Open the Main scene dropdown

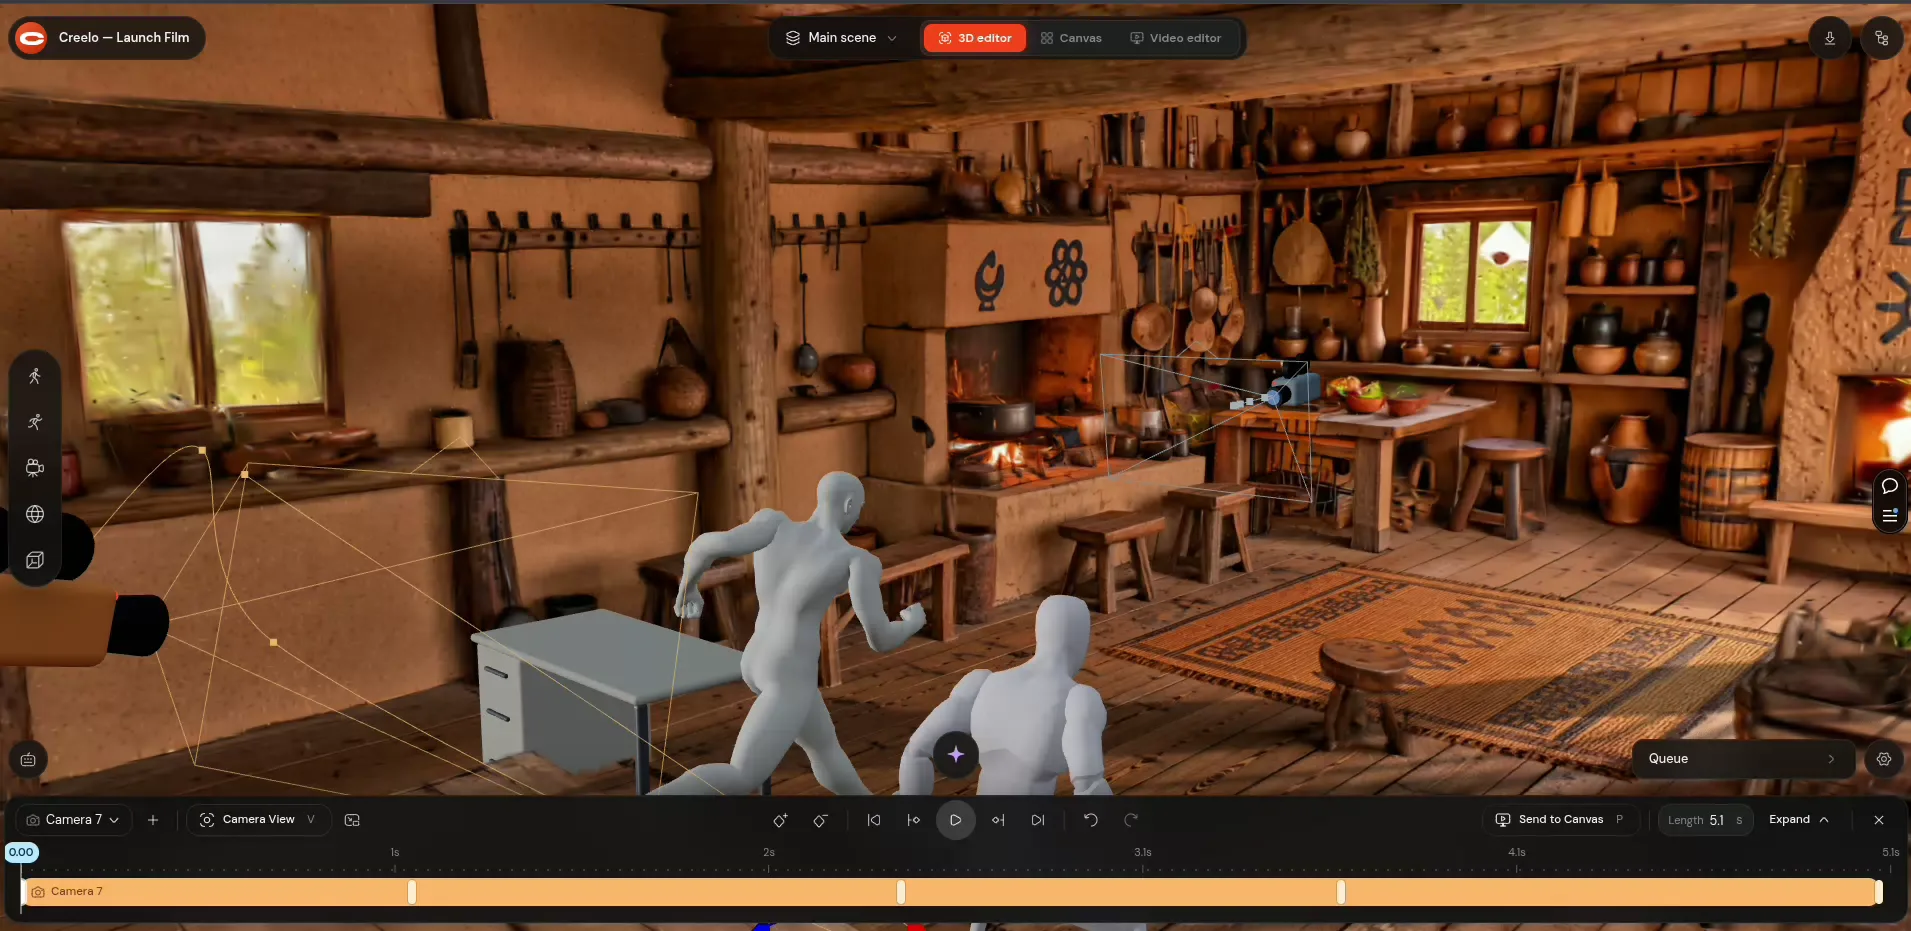pyautogui.click(x=841, y=38)
